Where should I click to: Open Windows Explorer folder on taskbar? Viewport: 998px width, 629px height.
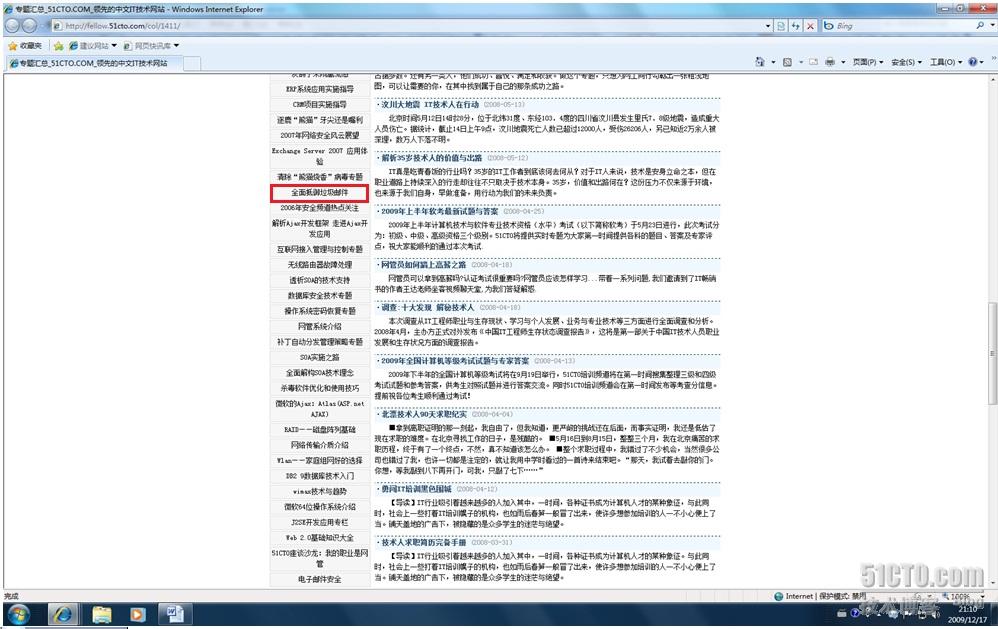point(101,614)
